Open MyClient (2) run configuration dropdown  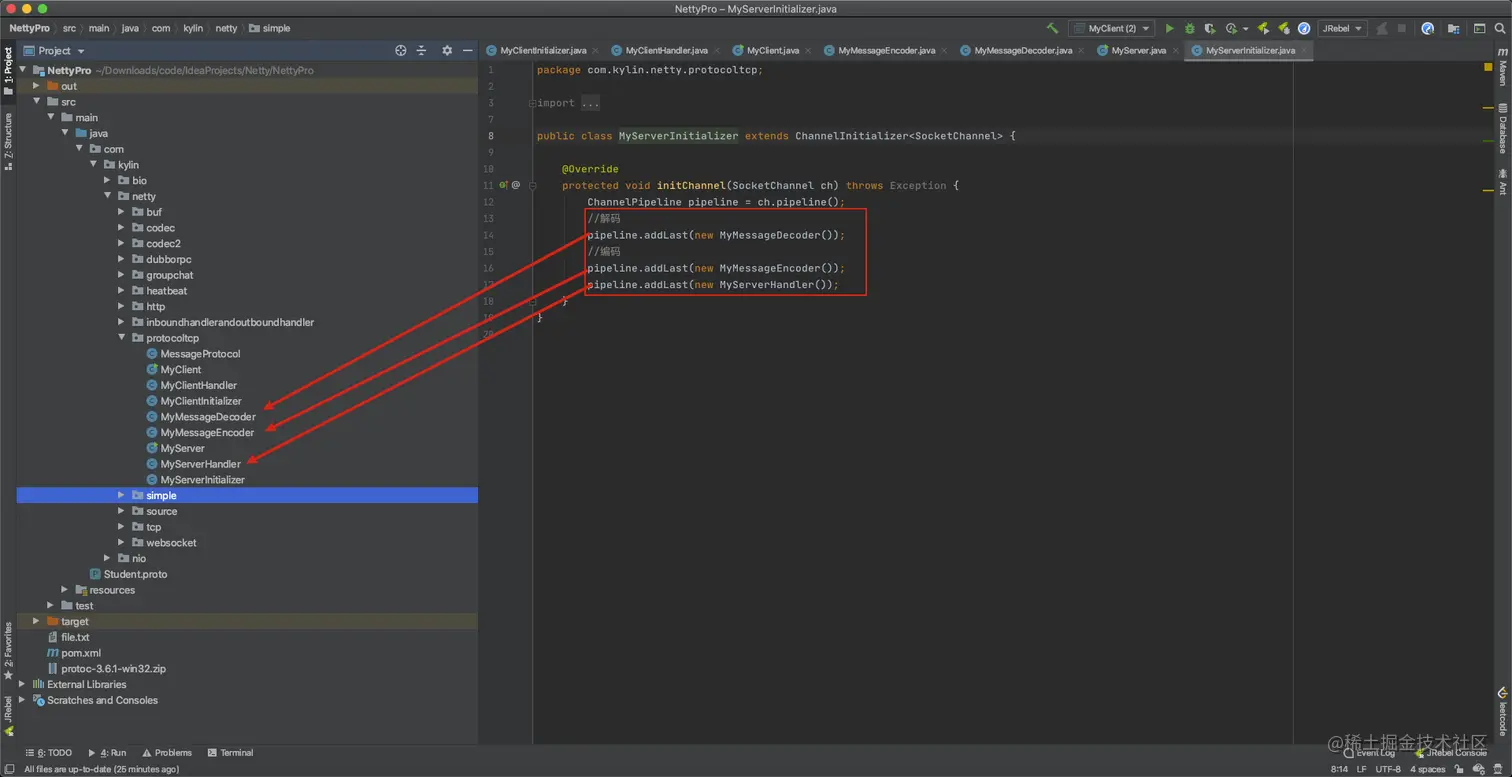(x=1111, y=29)
